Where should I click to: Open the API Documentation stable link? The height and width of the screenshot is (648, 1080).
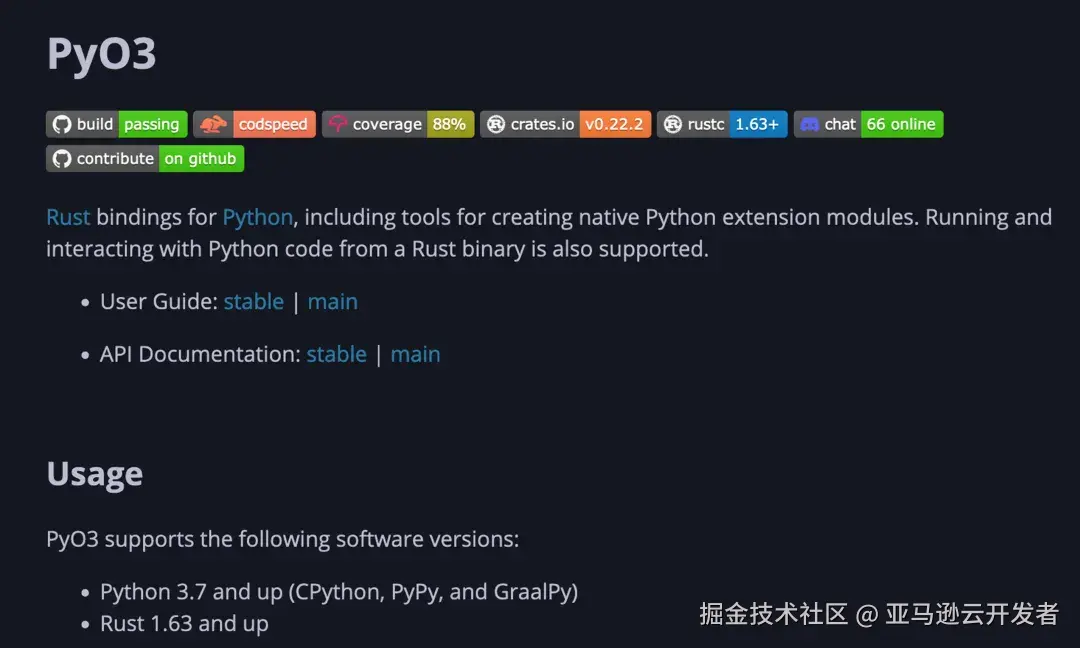pyautogui.click(x=337, y=354)
